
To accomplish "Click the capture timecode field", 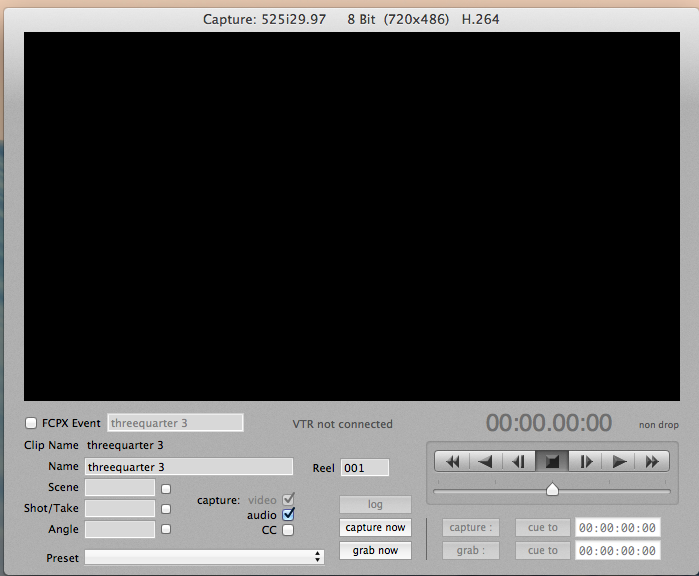I will 617,528.
